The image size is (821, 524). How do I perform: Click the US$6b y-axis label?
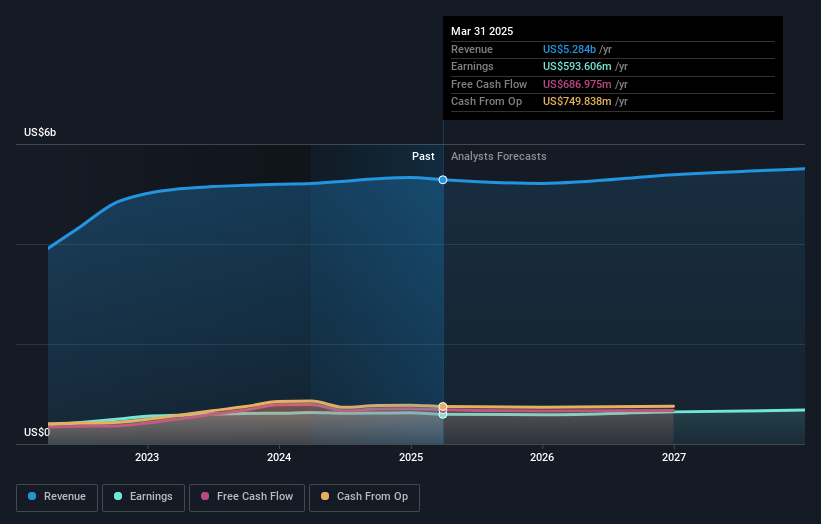40,132
